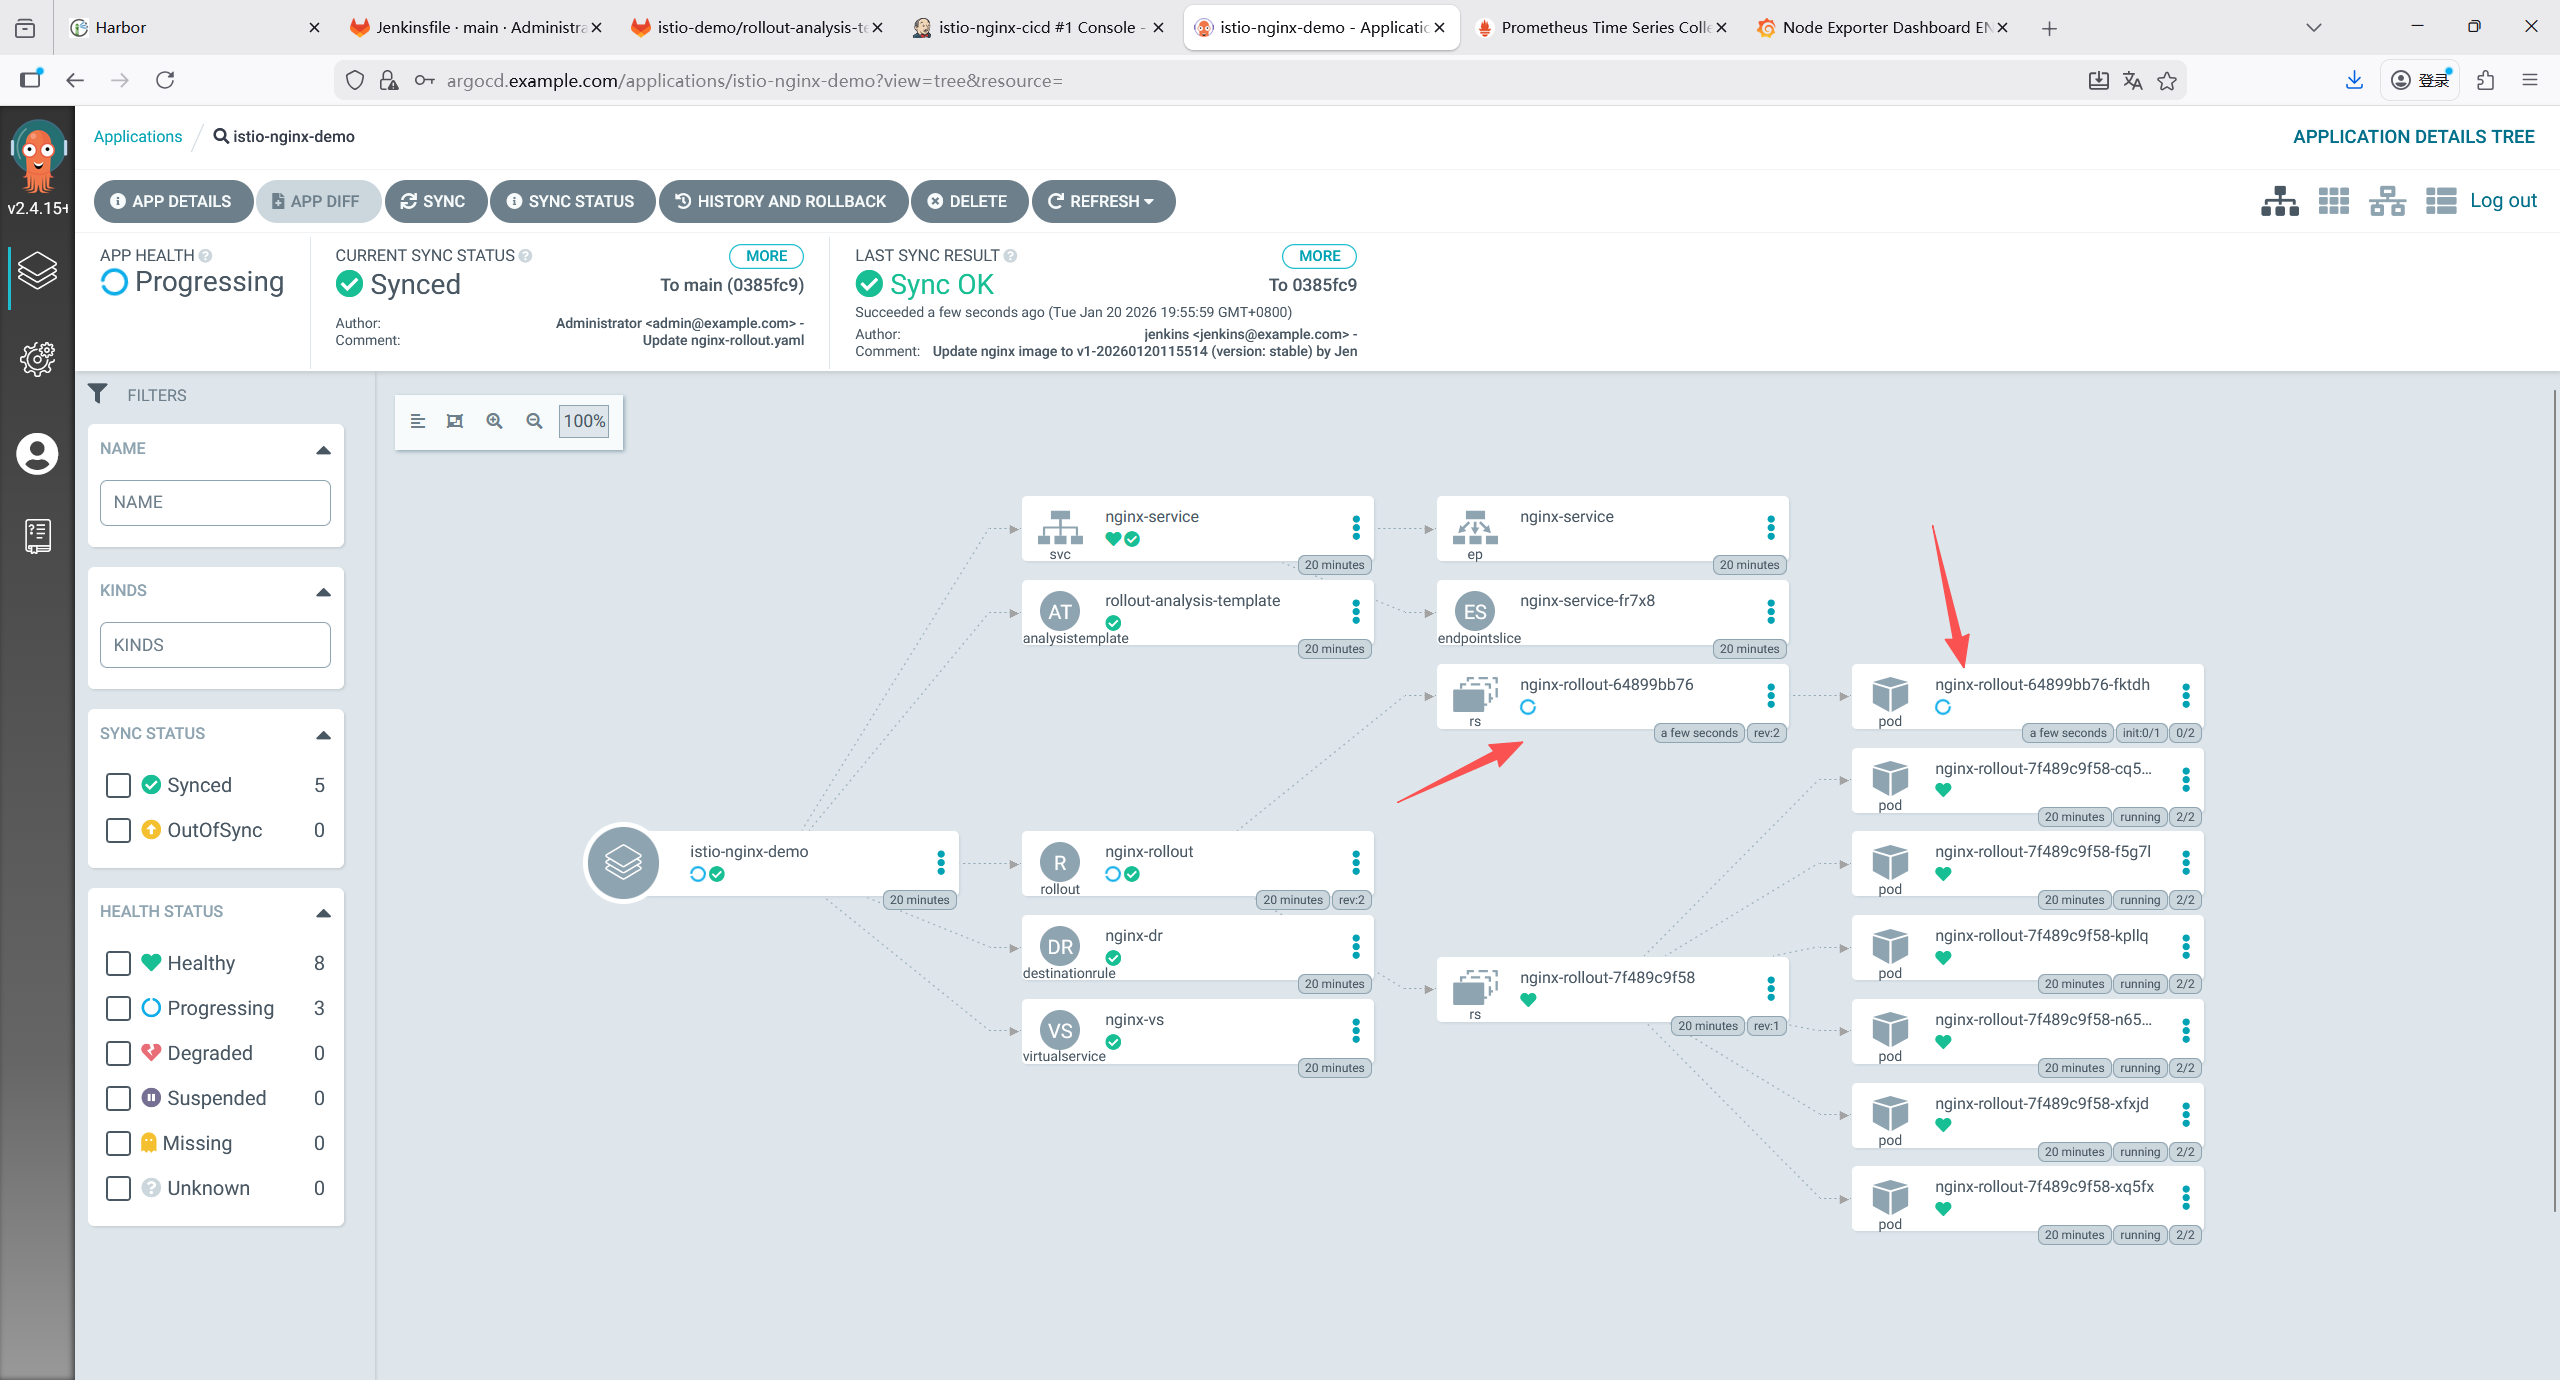This screenshot has width=2560, height=1380.
Task: Enable the Progressing health status filter
Action: [118, 1008]
